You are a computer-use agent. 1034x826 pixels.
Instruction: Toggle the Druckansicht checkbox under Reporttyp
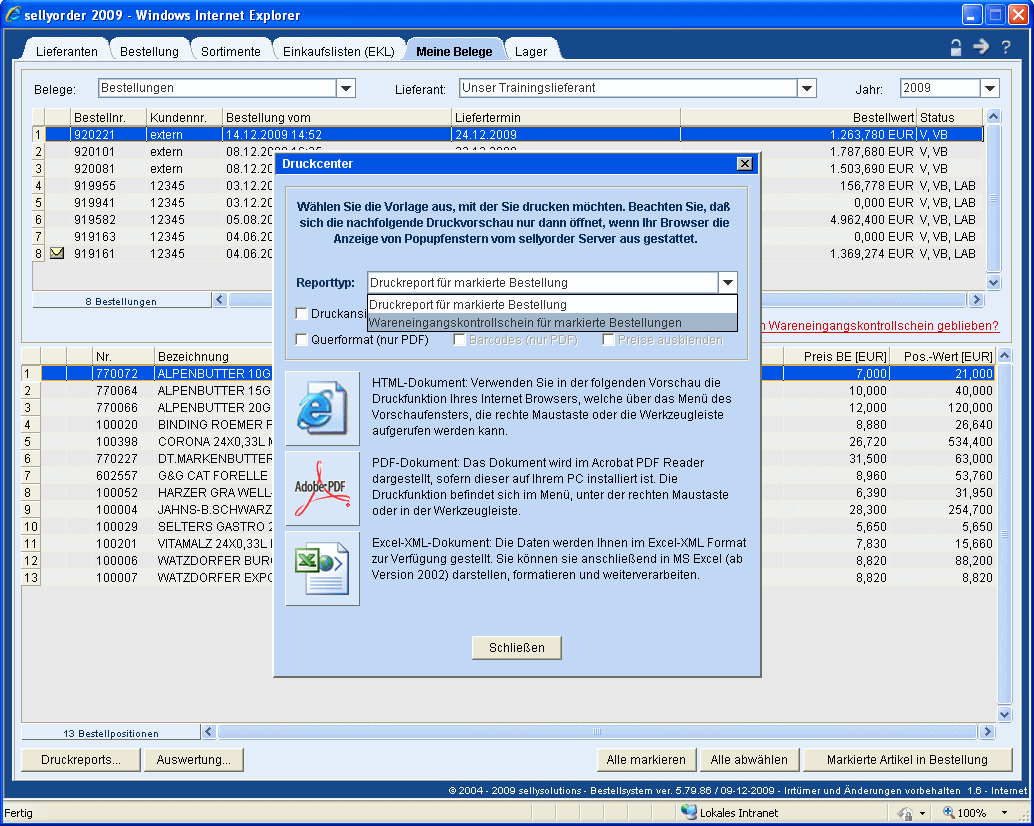302,314
